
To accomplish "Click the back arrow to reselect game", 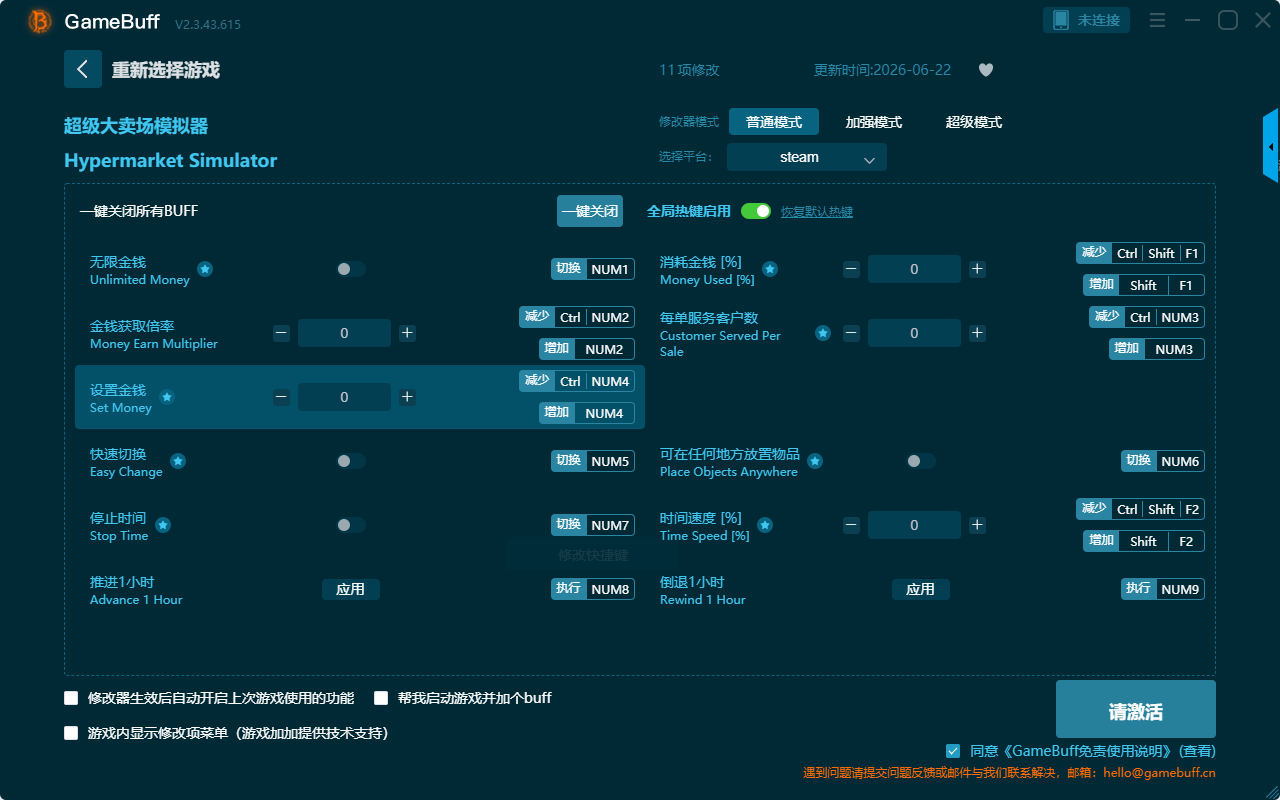I will click(83, 69).
